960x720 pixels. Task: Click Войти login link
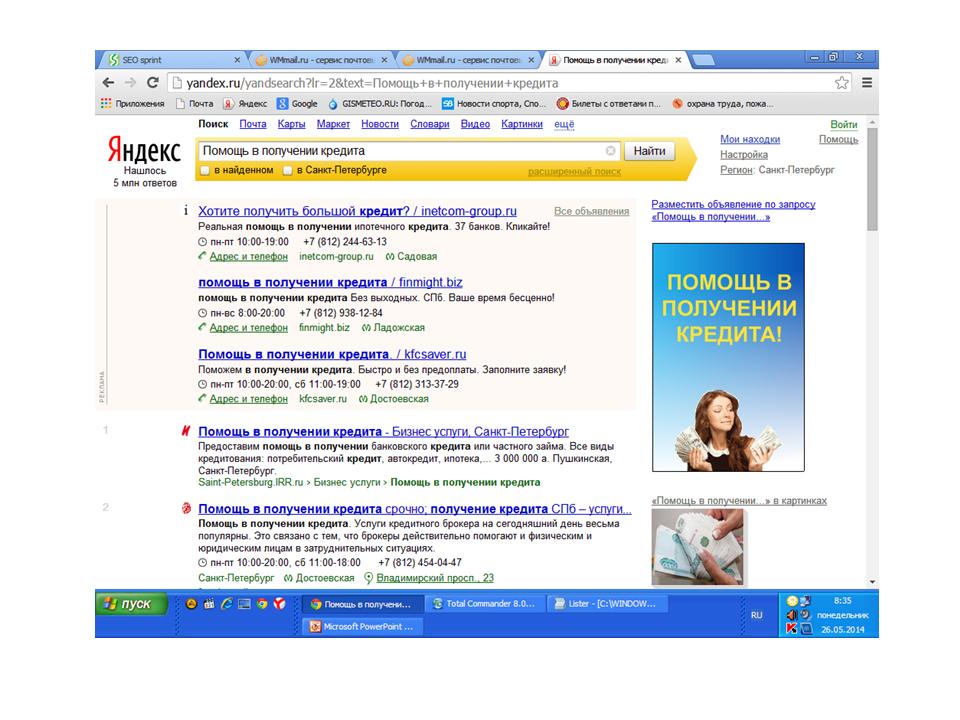(844, 124)
